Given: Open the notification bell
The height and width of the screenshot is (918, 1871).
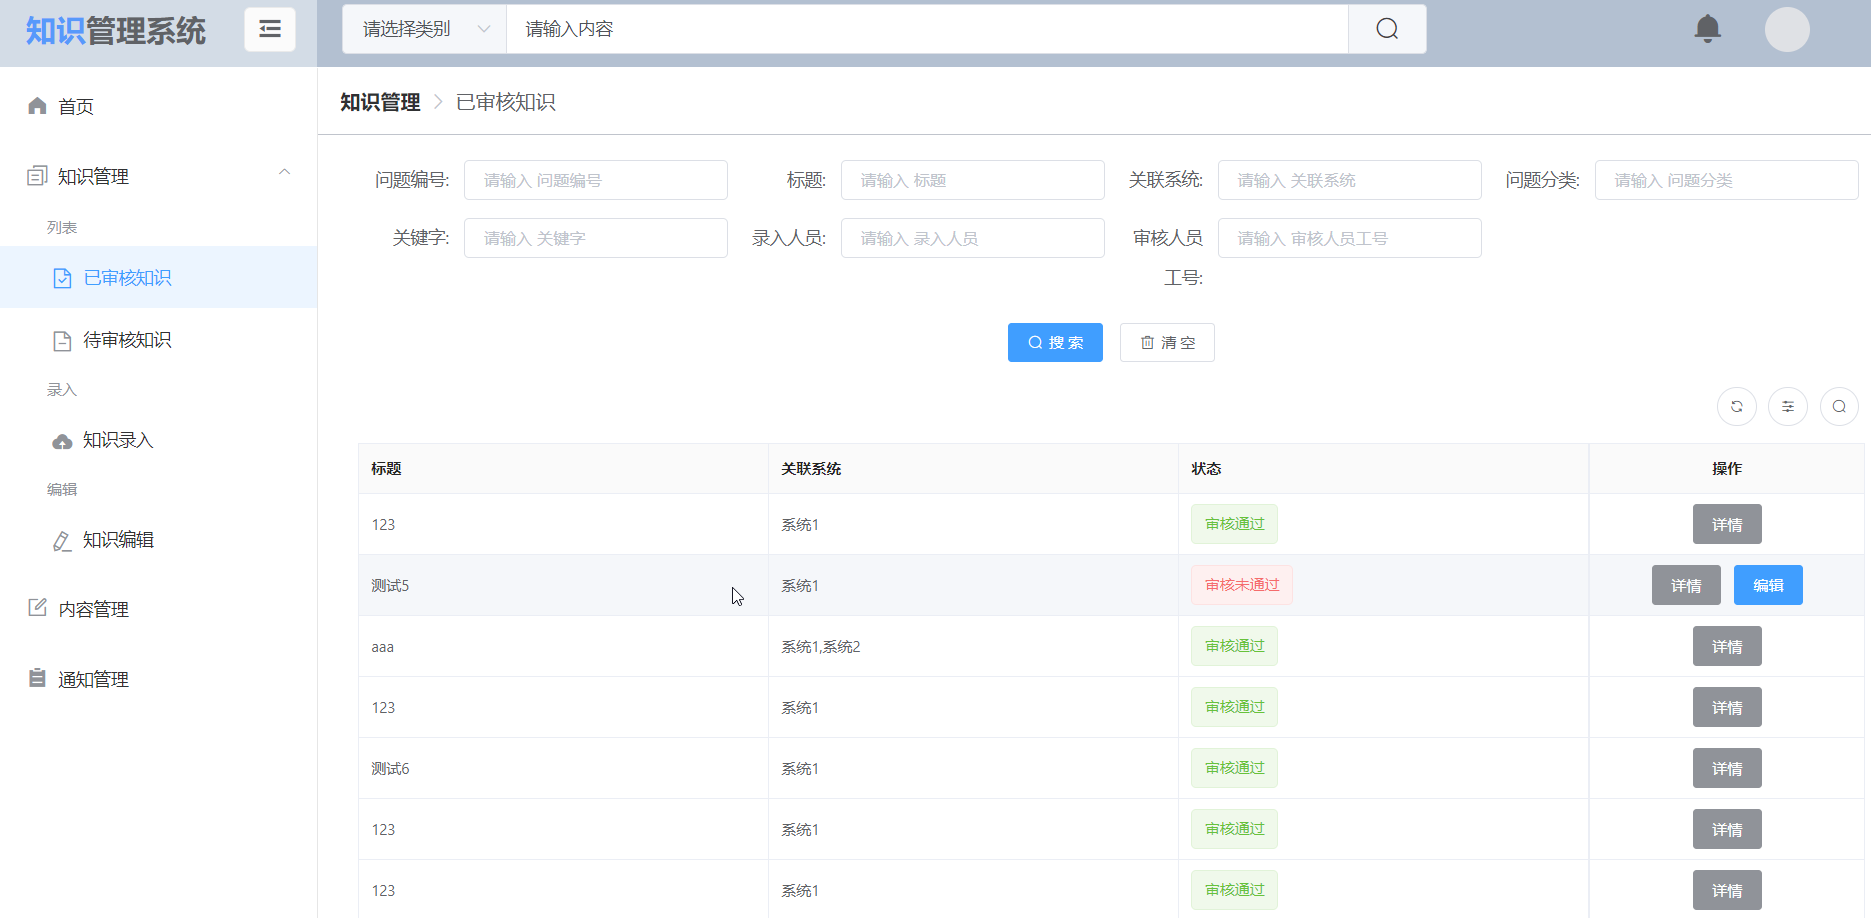Looking at the screenshot, I should tap(1708, 29).
